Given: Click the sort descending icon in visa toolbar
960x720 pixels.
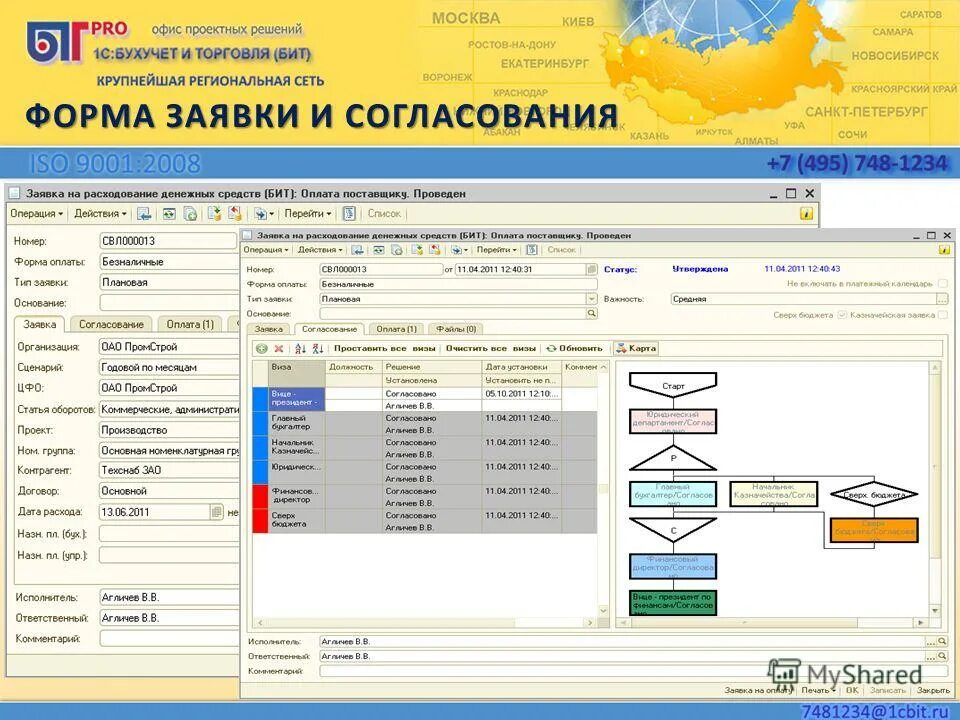Looking at the screenshot, I should pos(317,348).
